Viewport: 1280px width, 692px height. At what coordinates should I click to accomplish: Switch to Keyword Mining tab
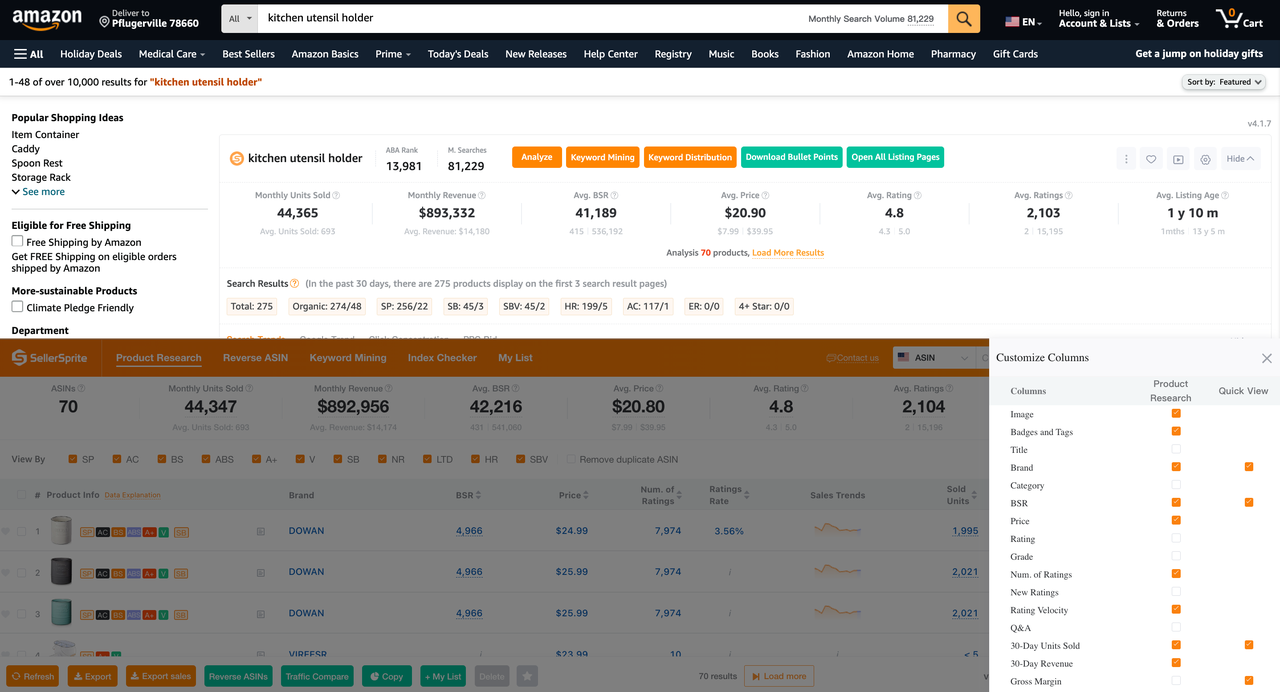[348, 358]
